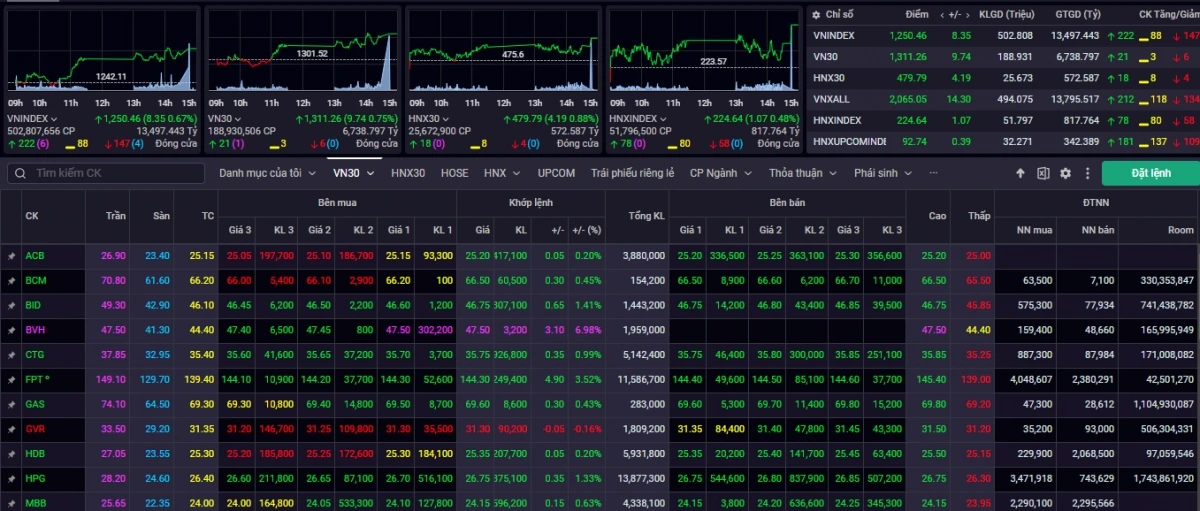The height and width of the screenshot is (511, 1200).
Task: Focus the Tìm kiếm CK search field
Action: click(x=105, y=173)
